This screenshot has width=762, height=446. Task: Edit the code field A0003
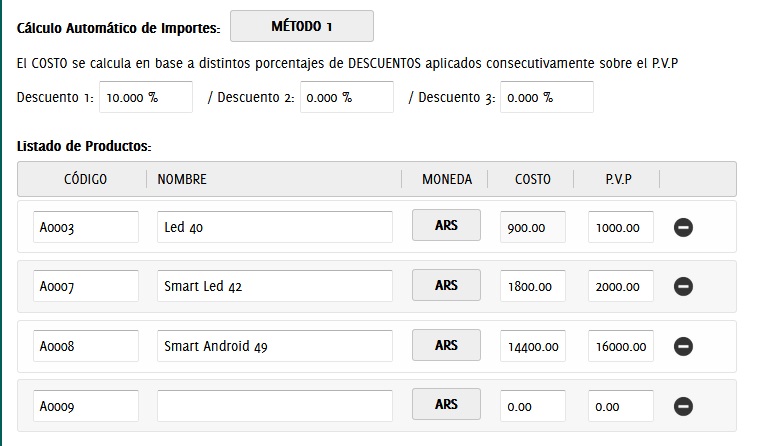coord(86,227)
